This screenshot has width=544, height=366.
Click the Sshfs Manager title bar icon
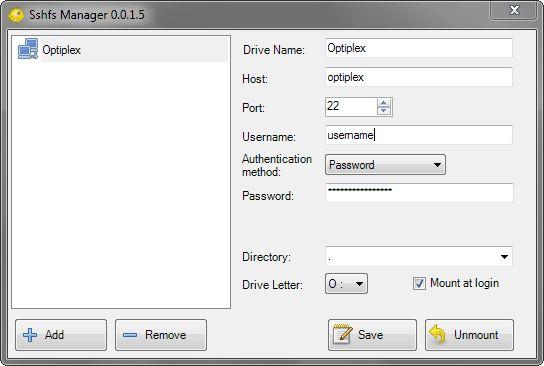(16, 15)
